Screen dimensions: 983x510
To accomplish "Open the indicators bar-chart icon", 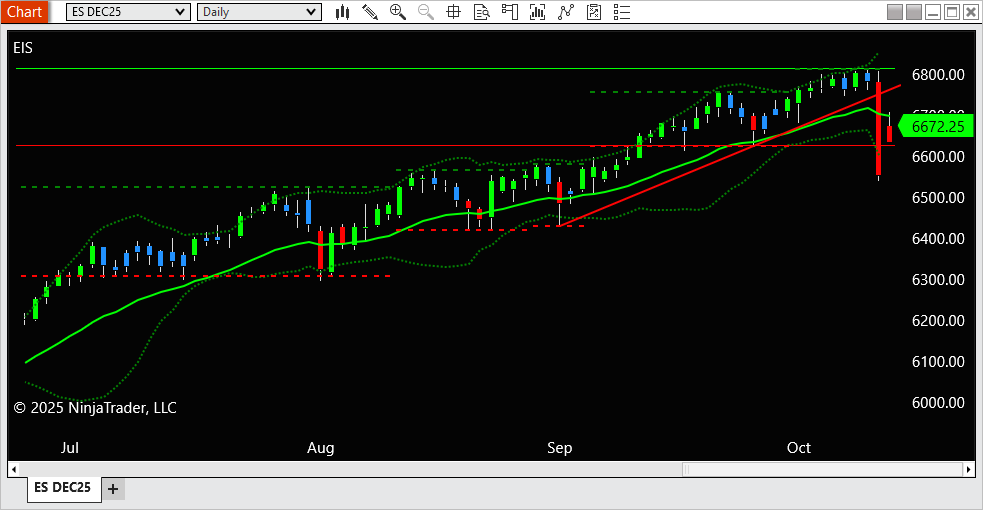I will pos(537,12).
